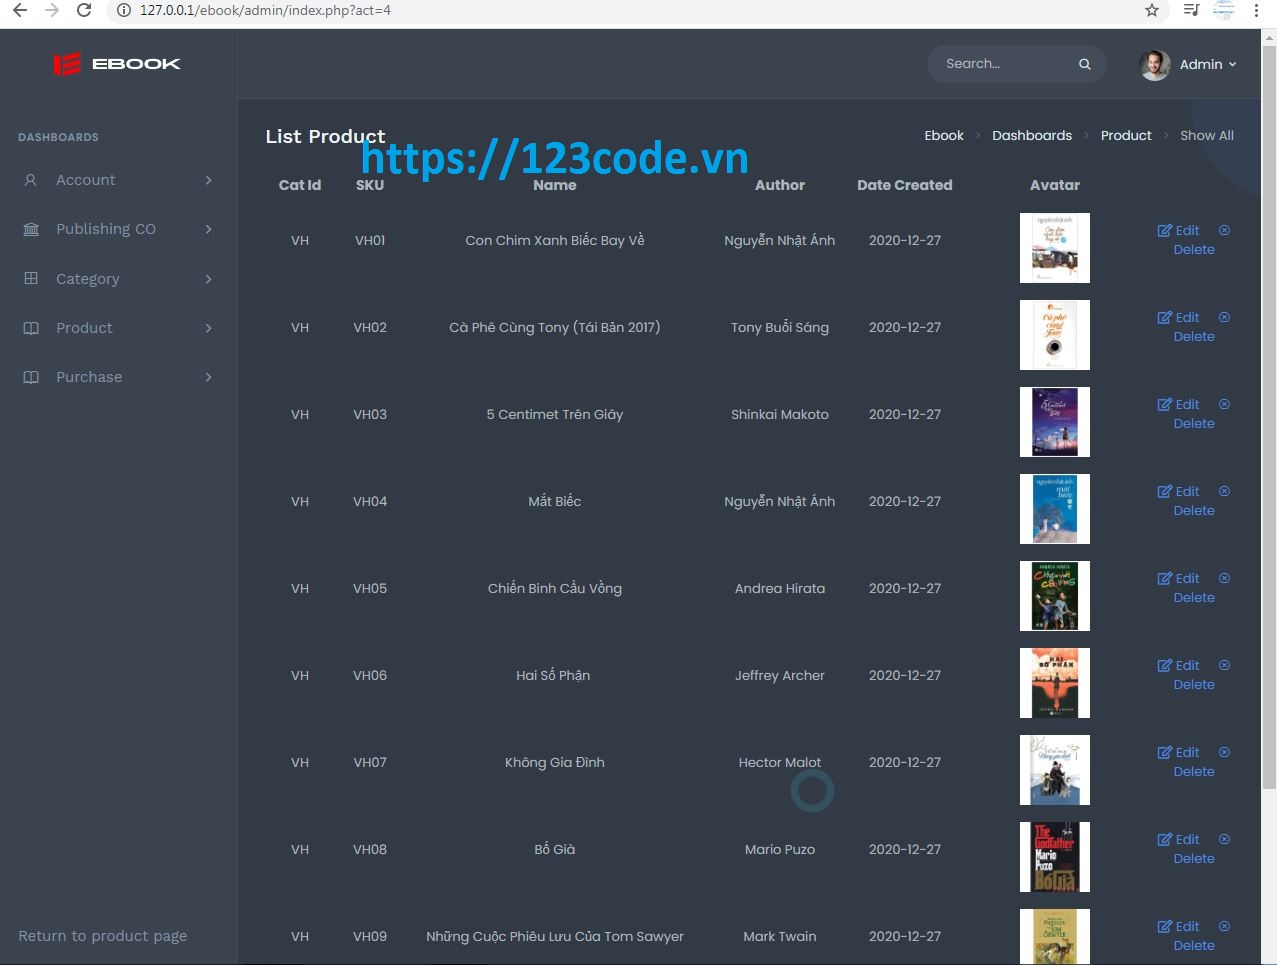Image resolution: width=1277 pixels, height=965 pixels.
Task: Click the Purchase icon in sidebar
Action: (30, 377)
